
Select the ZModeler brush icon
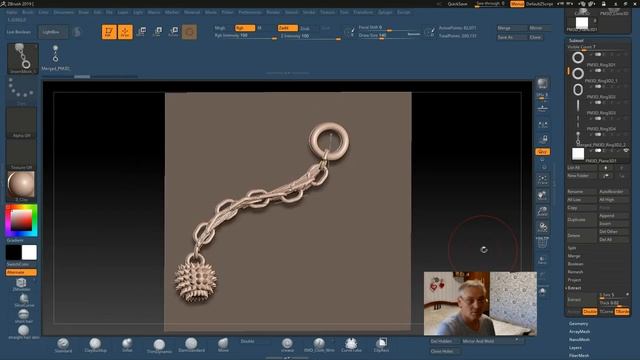(21, 284)
